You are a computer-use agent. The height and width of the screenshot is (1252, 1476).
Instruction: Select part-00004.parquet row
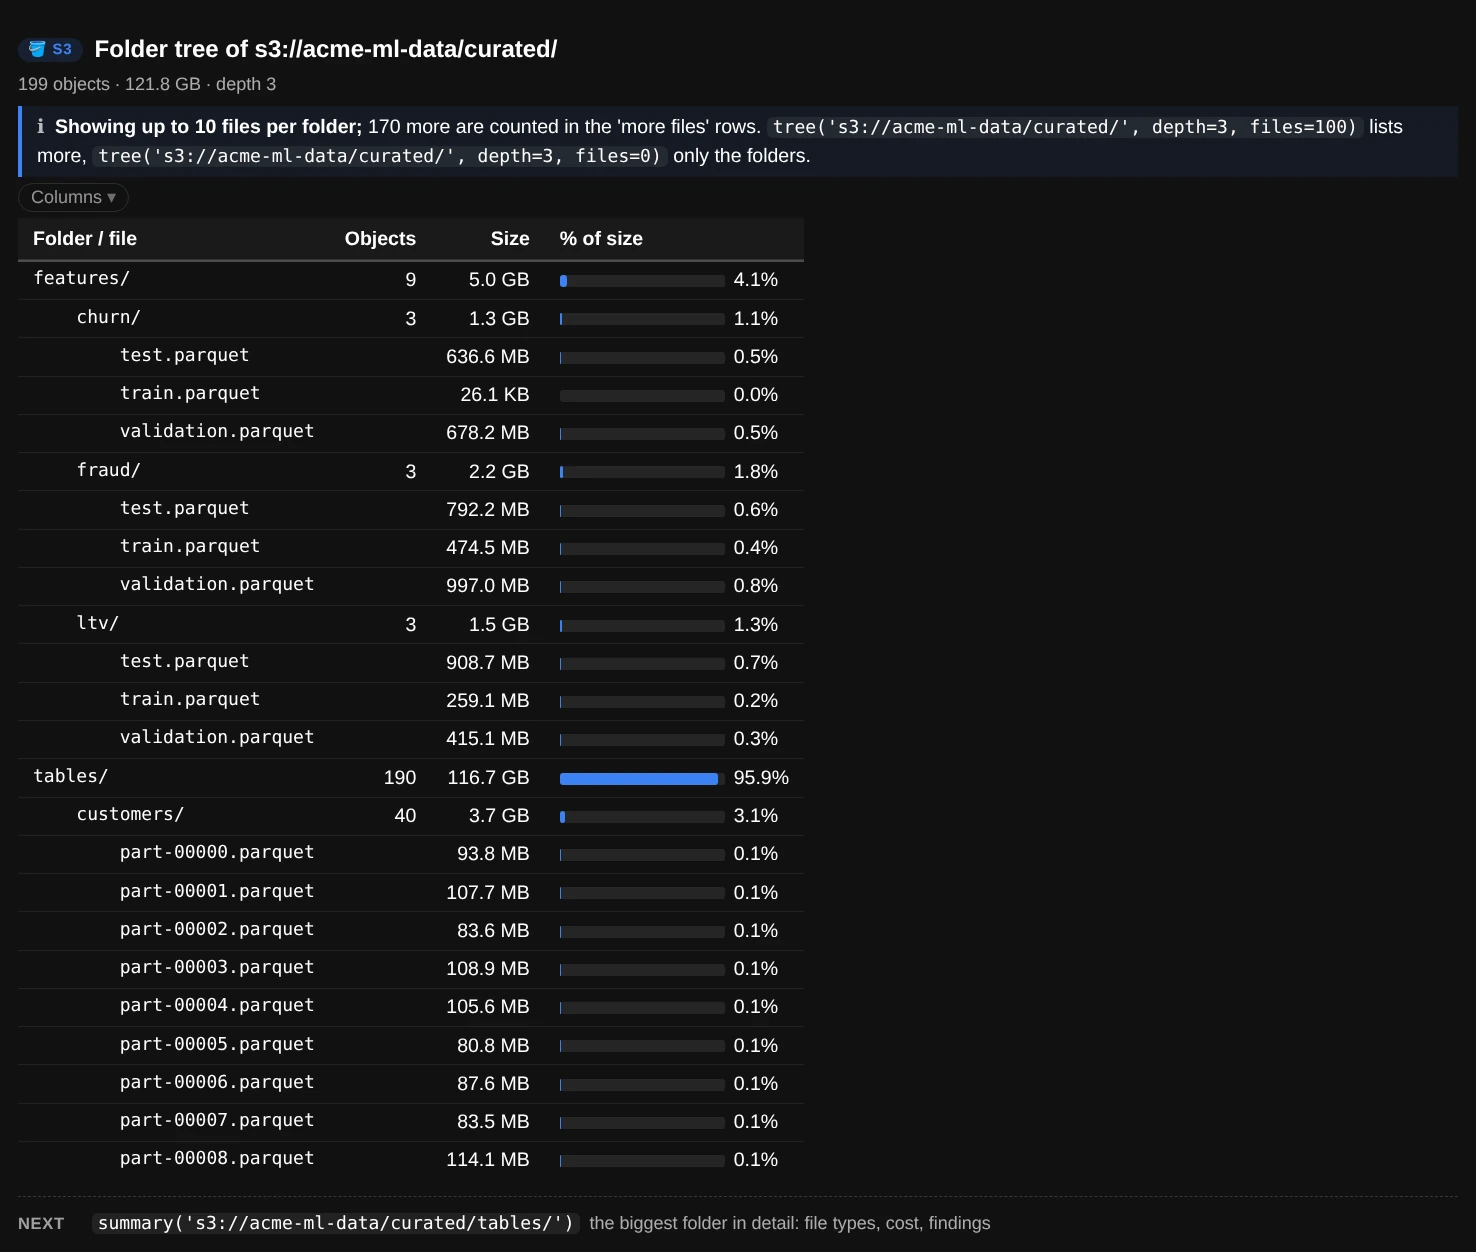[411, 1007]
